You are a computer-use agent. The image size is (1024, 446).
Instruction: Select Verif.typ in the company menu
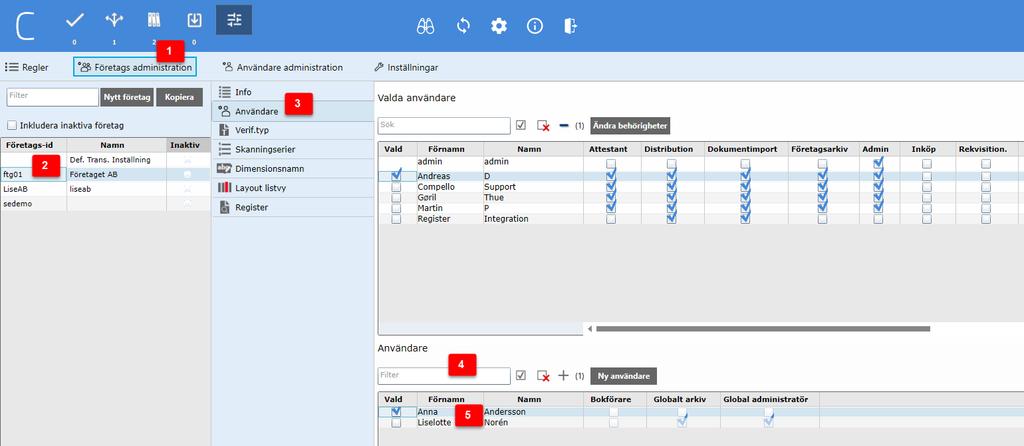(293, 130)
